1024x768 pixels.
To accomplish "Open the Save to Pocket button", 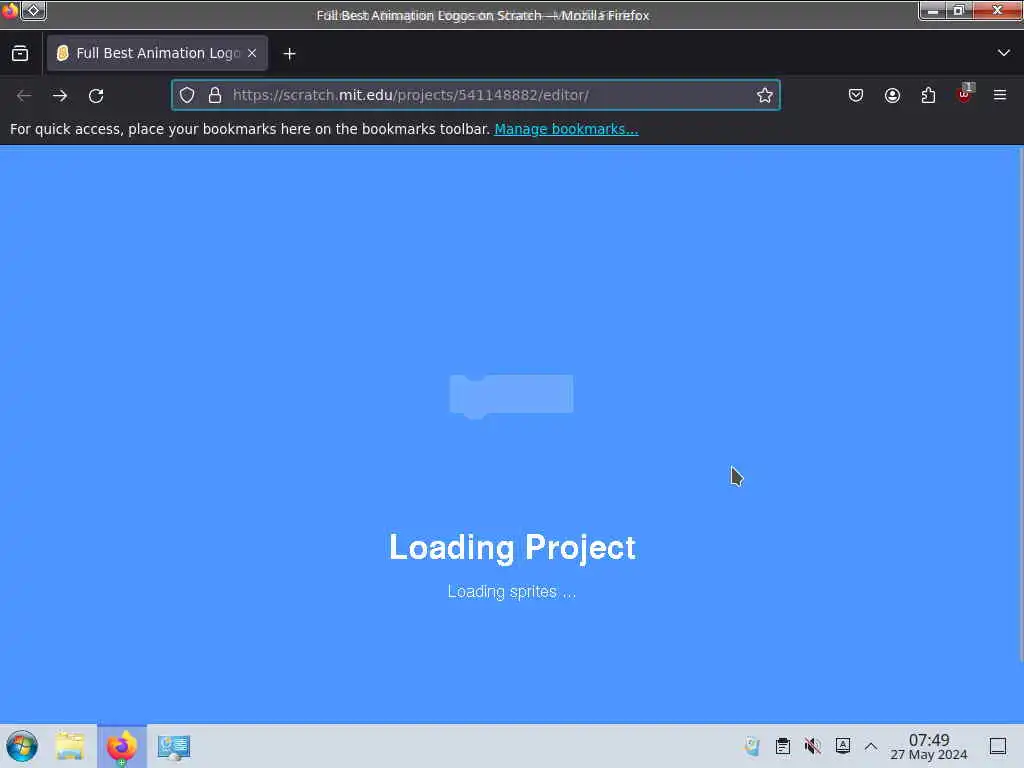I will pyautogui.click(x=856, y=95).
